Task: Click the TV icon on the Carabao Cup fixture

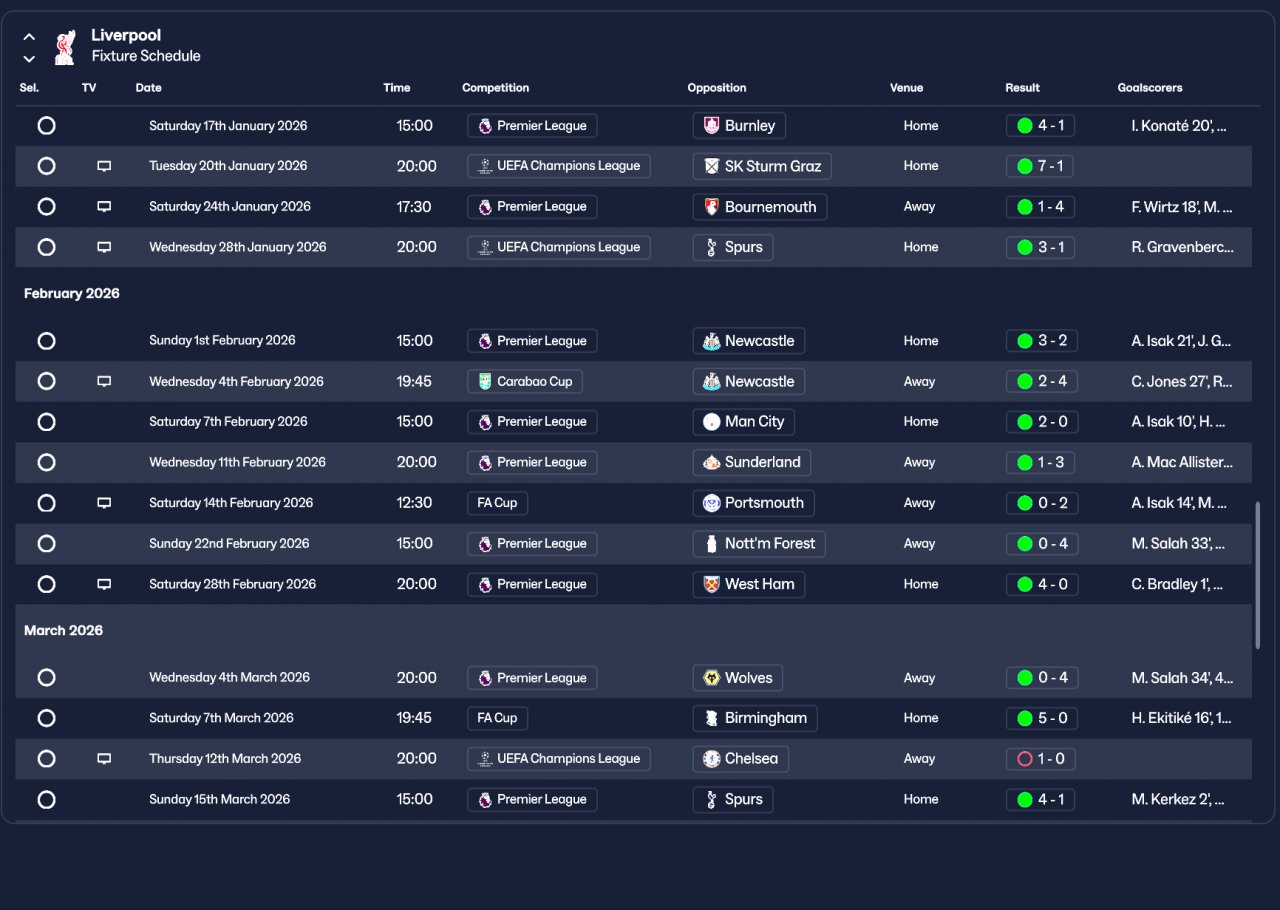Action: point(104,381)
